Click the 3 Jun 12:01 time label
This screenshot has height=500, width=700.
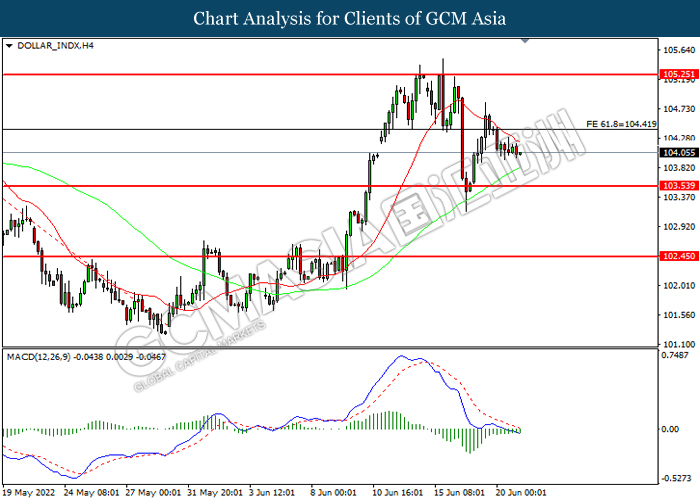pos(272,492)
